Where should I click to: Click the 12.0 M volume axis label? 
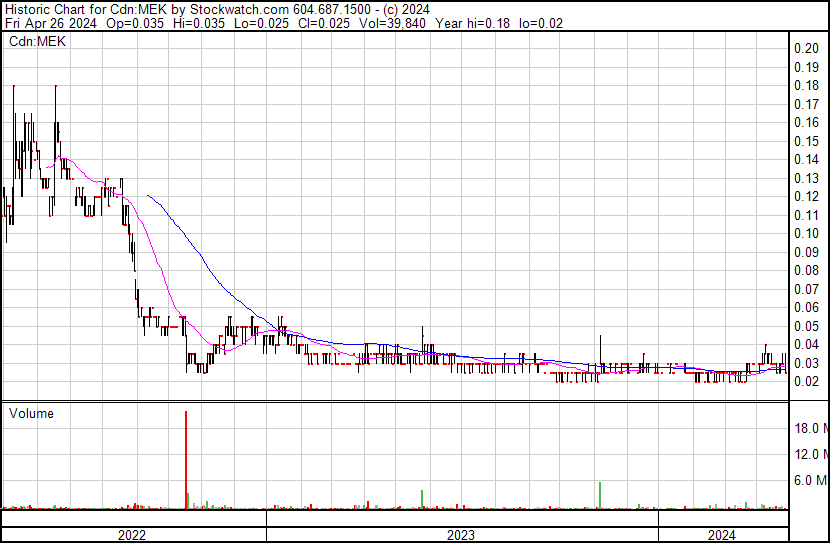click(810, 454)
